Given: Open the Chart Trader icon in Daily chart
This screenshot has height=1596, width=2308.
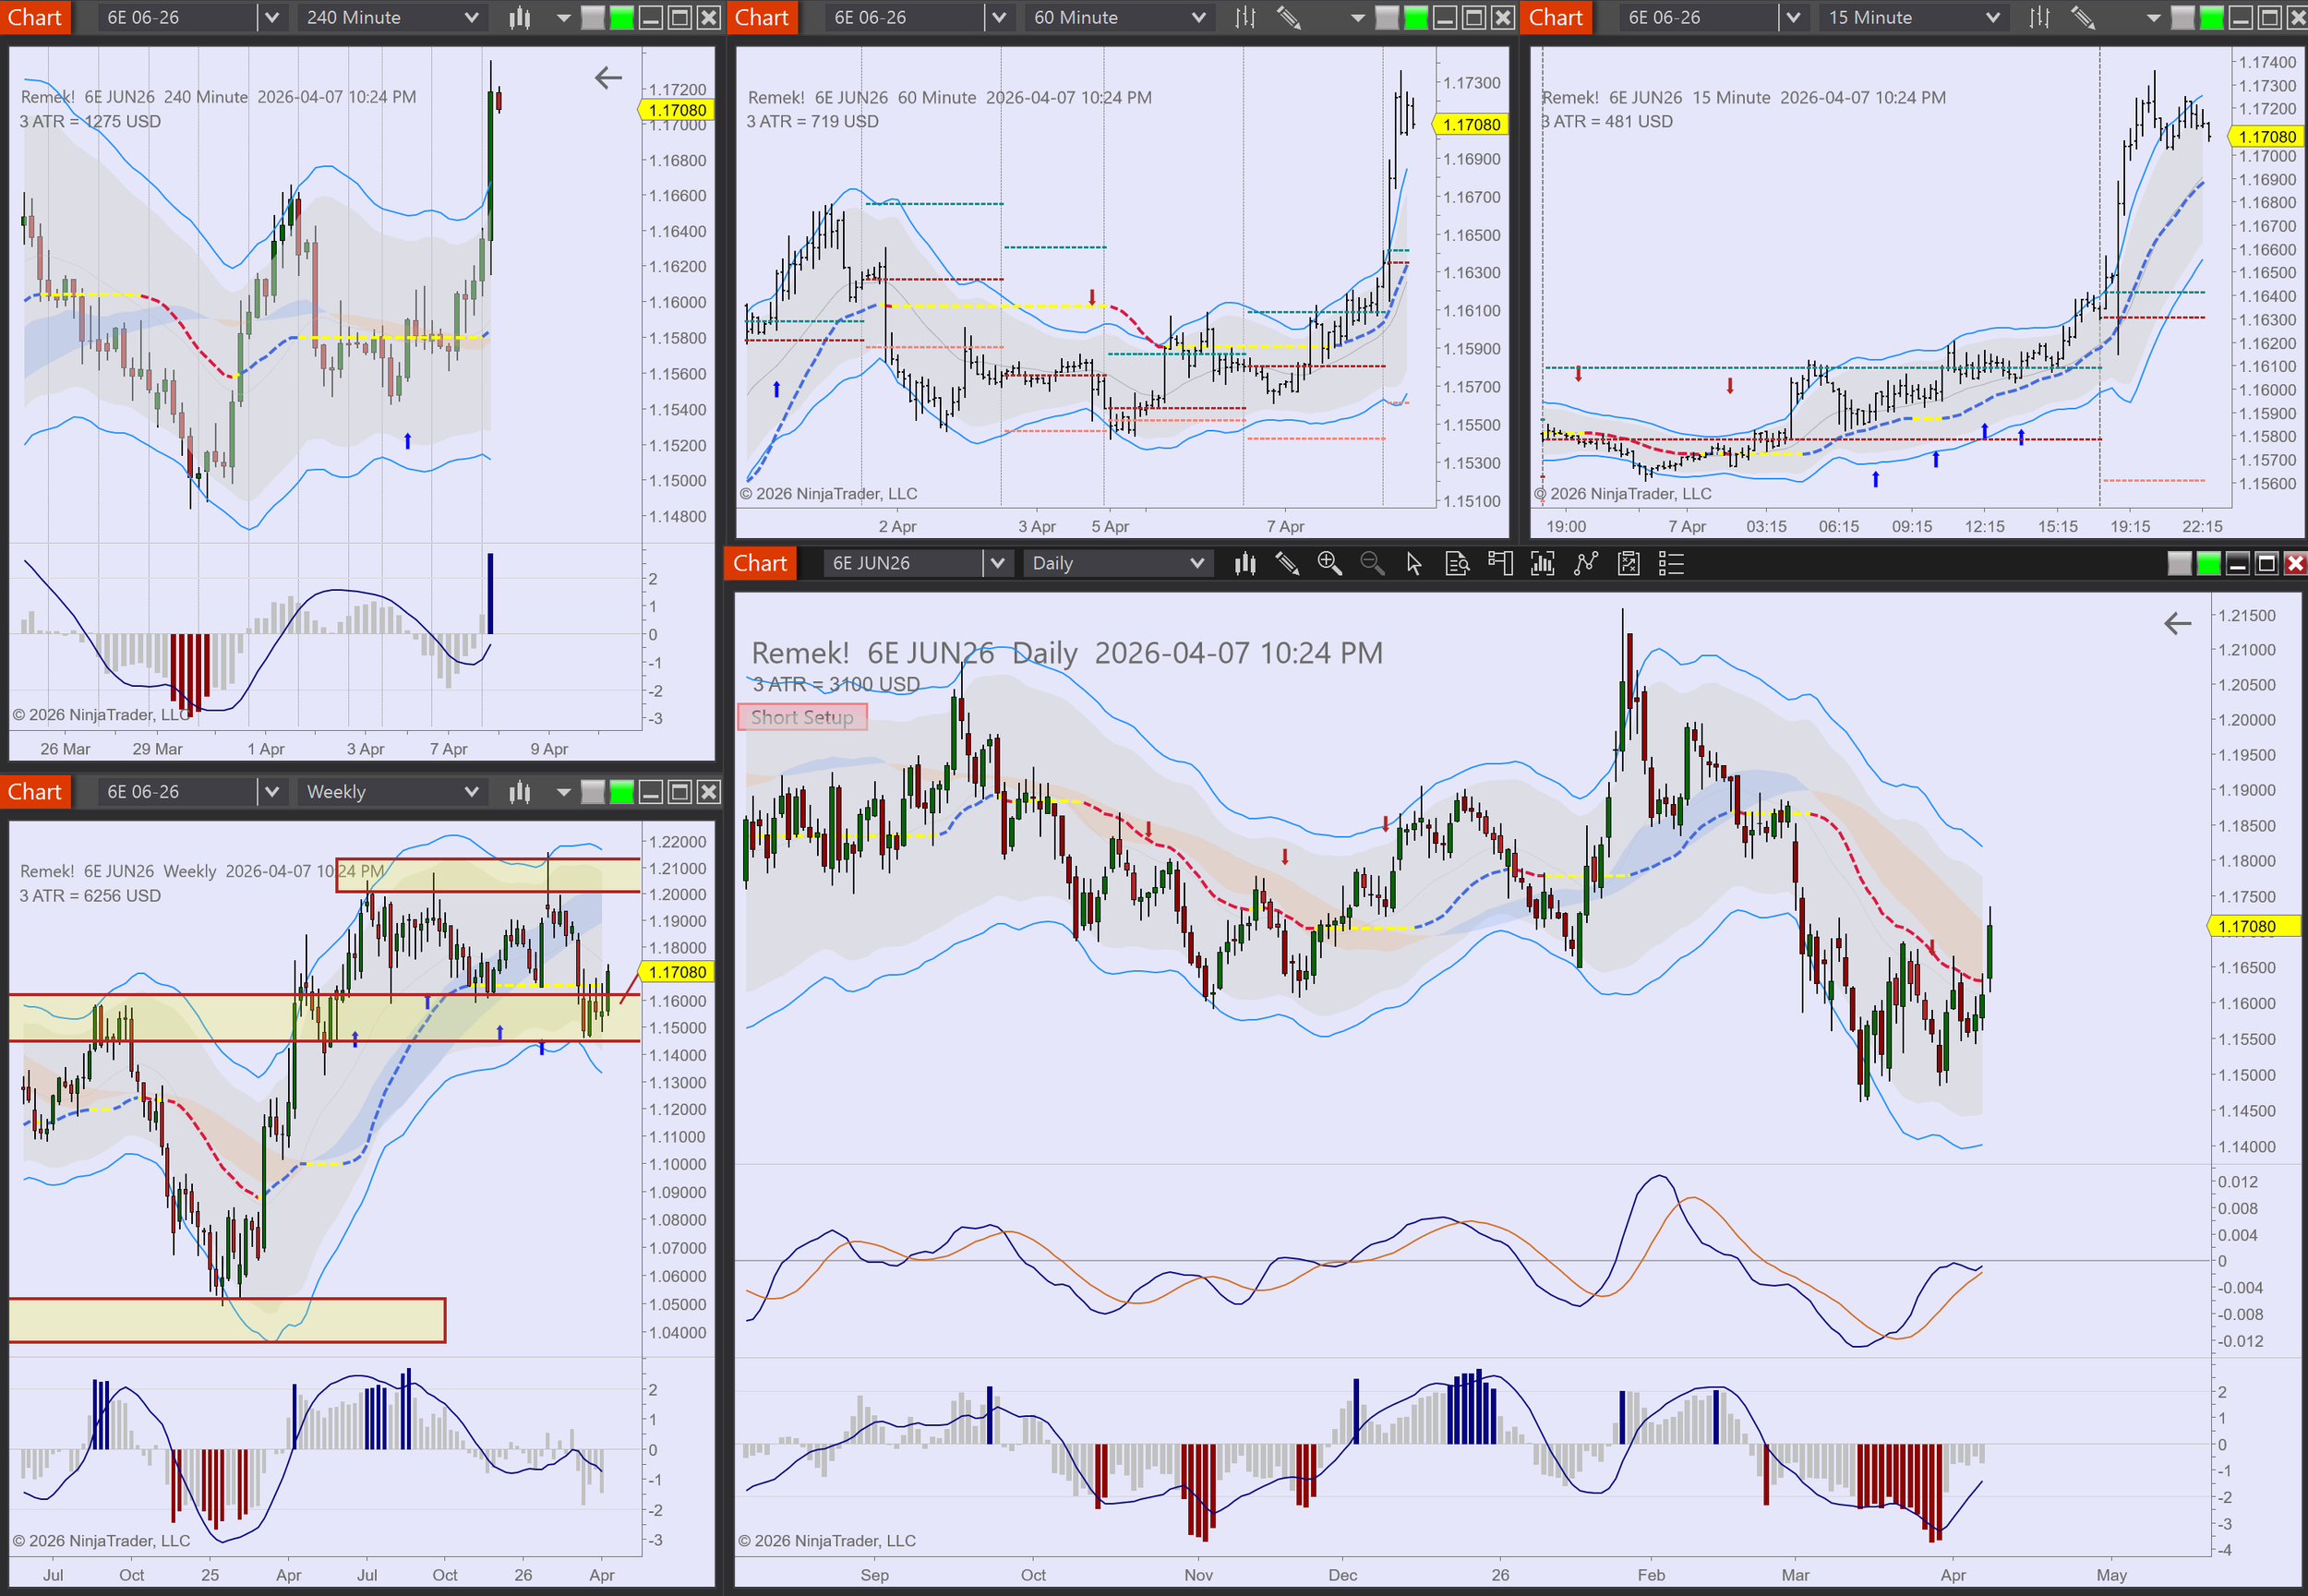Looking at the screenshot, I should click(x=1500, y=563).
